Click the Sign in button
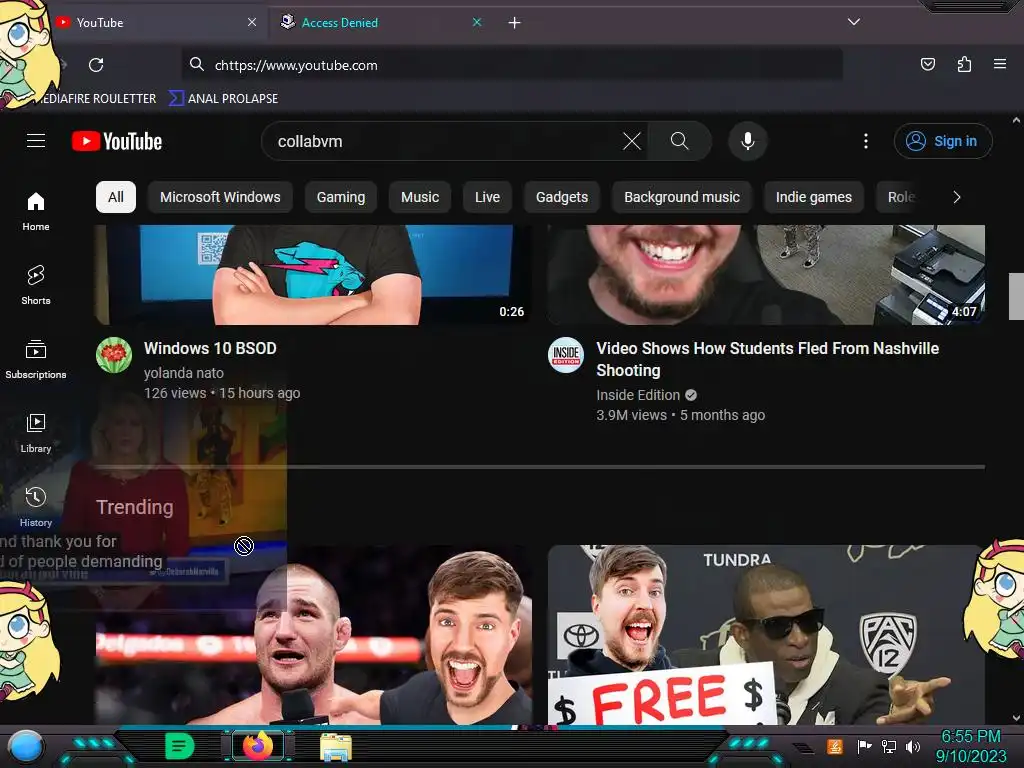 [x=943, y=141]
